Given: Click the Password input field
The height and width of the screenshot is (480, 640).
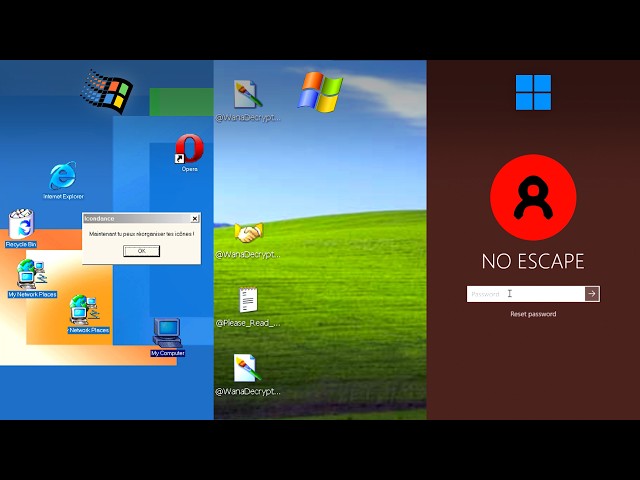Looking at the screenshot, I should 526,294.
